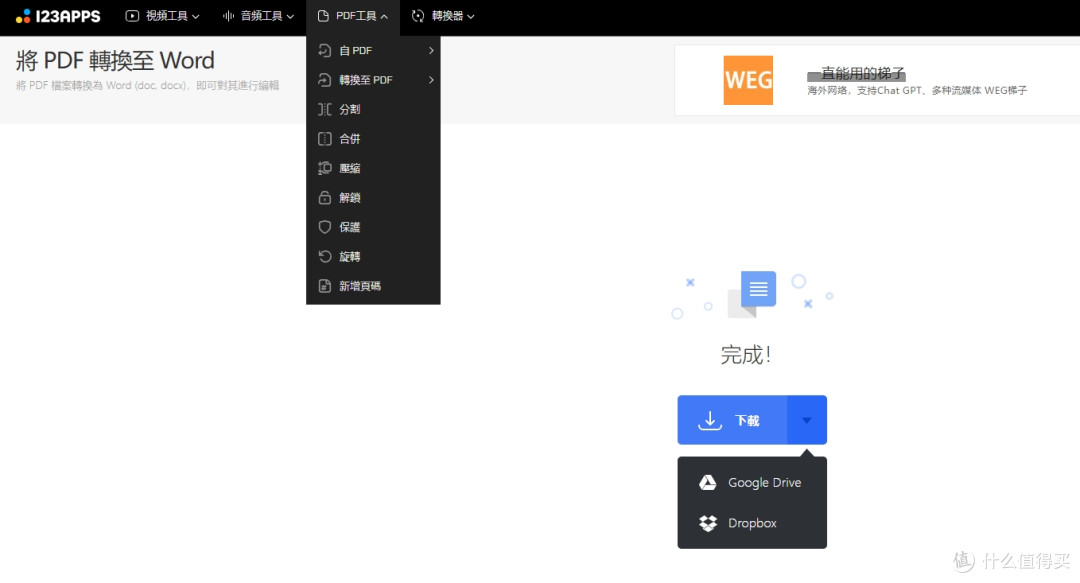Save to Dropbox

(x=752, y=523)
